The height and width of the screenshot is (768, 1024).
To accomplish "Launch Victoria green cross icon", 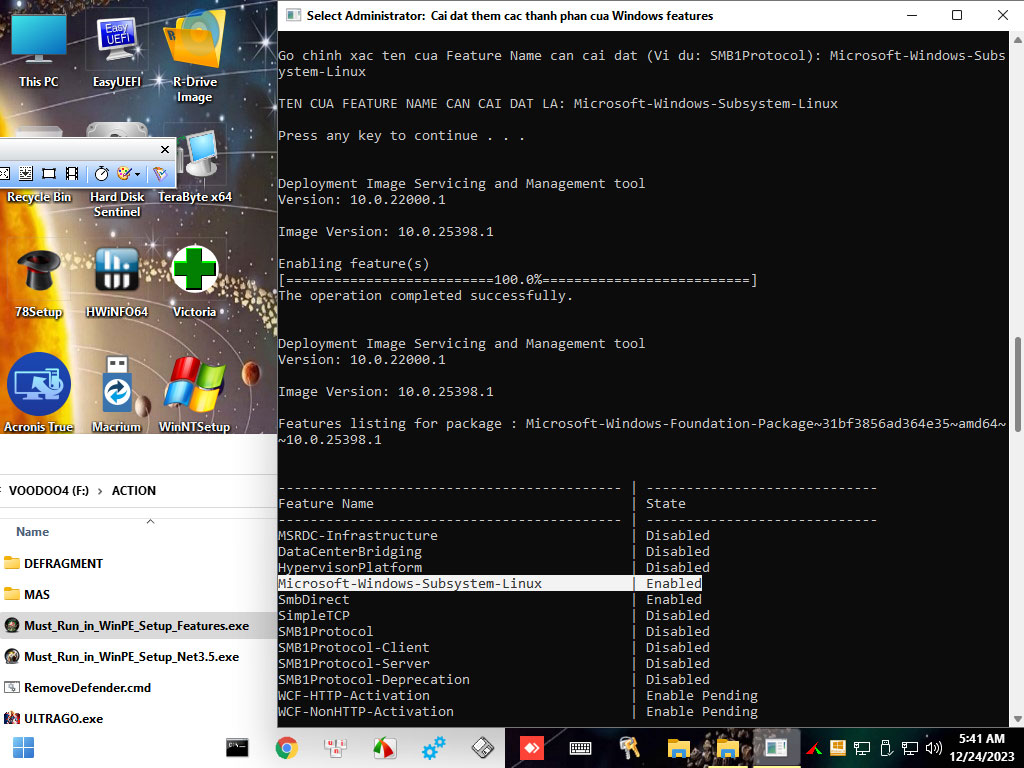I will tap(194, 282).
